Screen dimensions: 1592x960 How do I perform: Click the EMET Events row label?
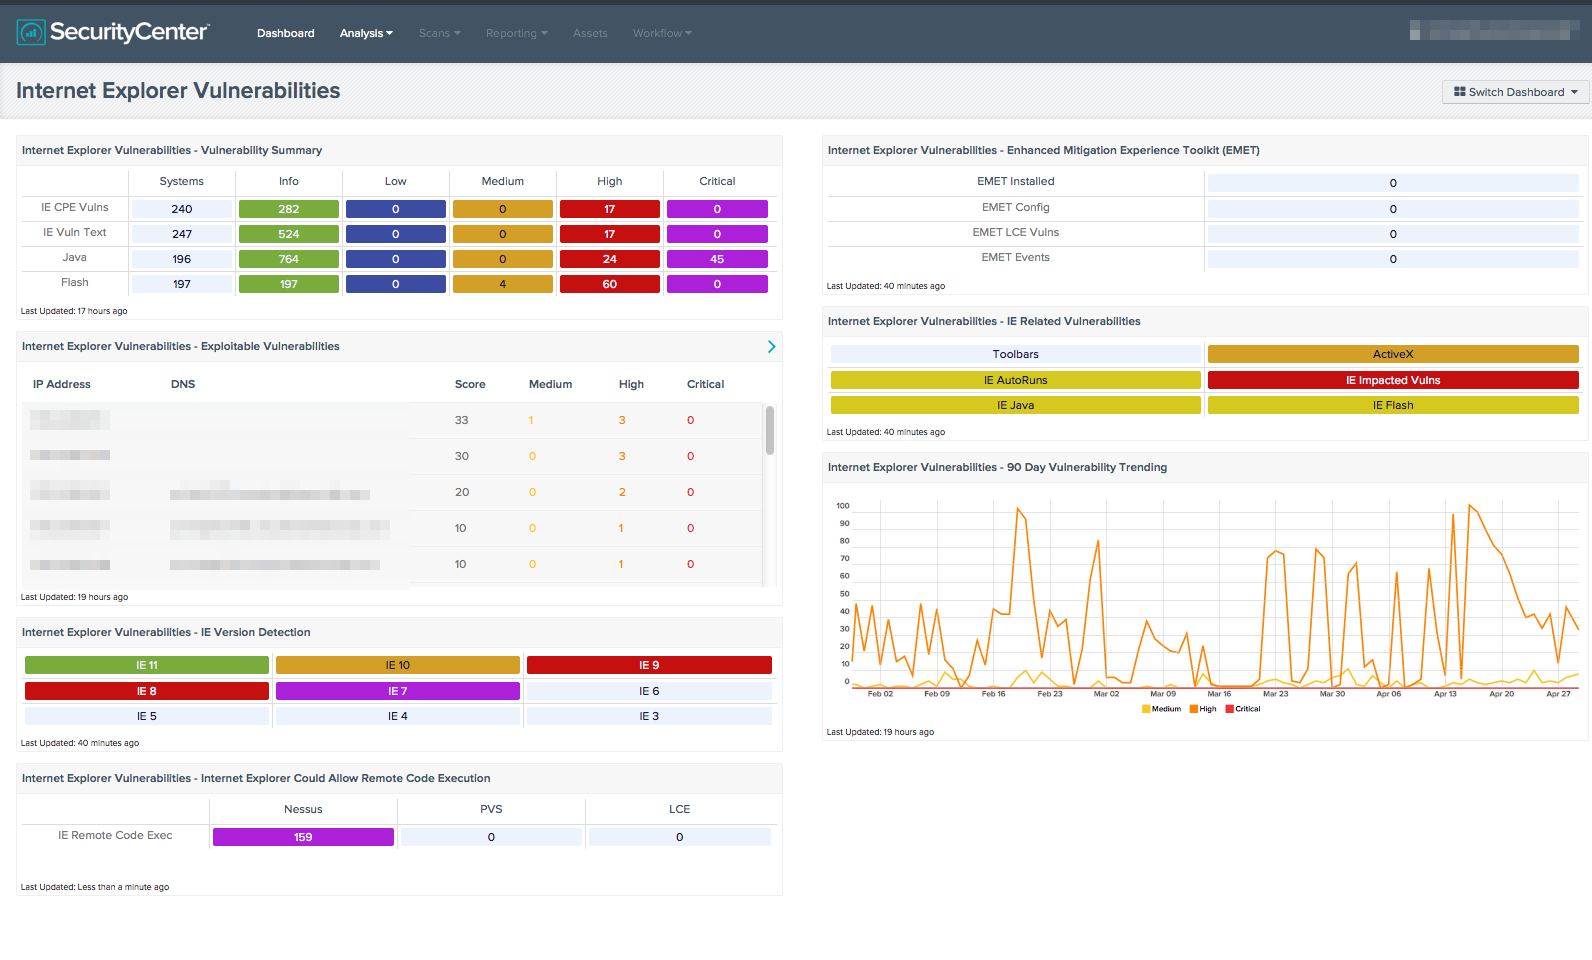[x=1016, y=257]
